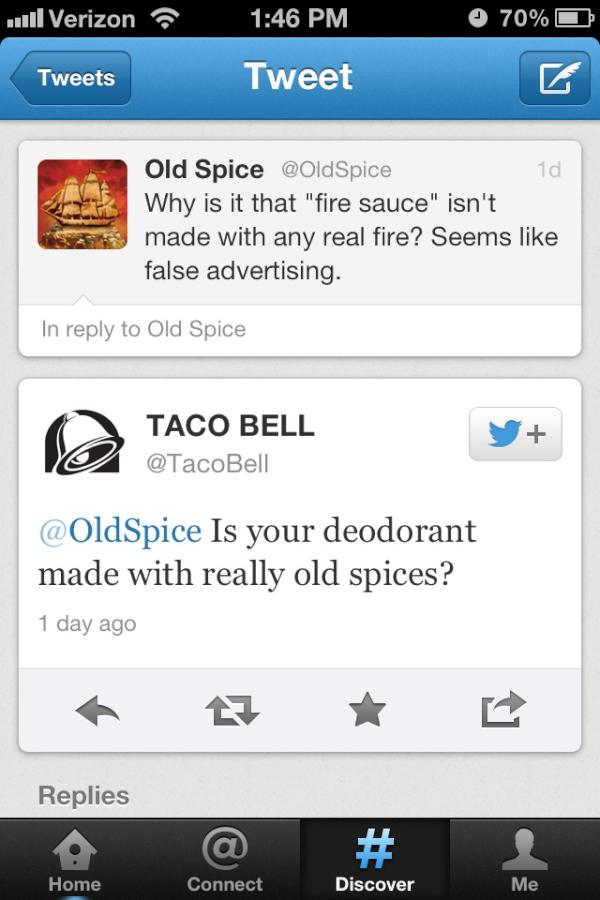Viewport: 600px width, 900px height.
Task: Reply to the Taco Bell tweet
Action: click(97, 711)
